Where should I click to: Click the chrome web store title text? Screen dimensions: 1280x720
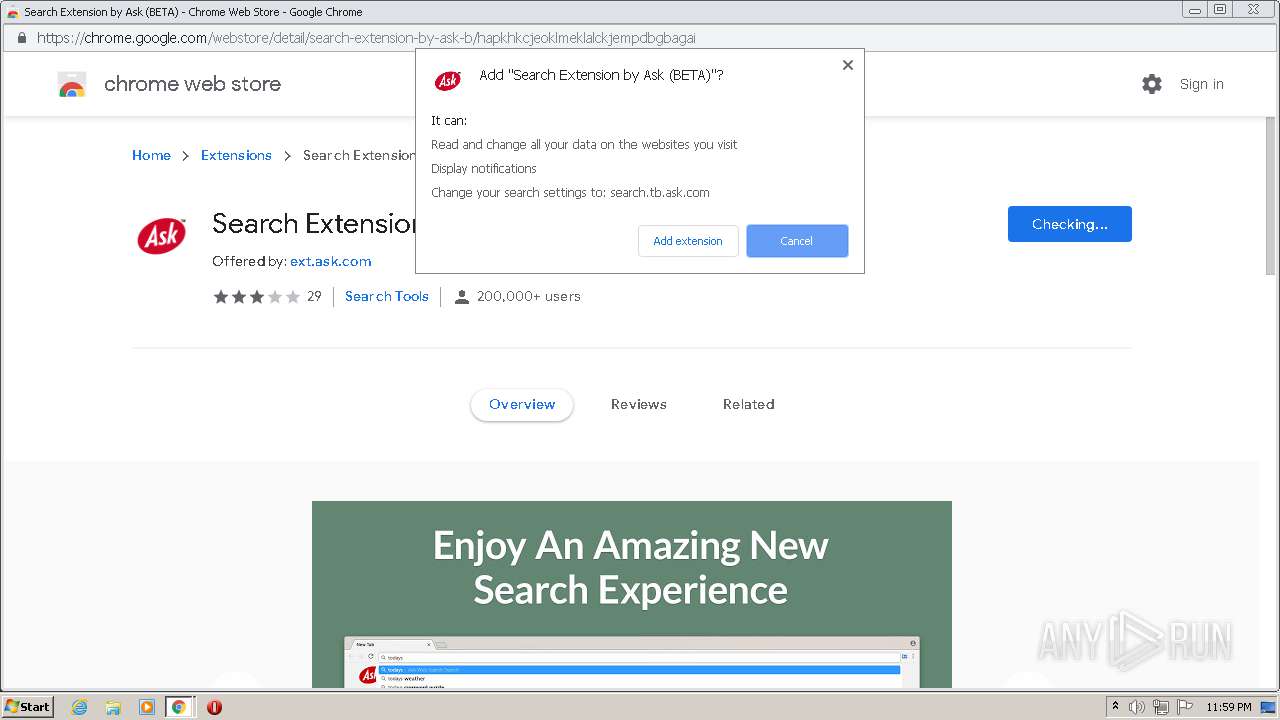[x=192, y=84]
